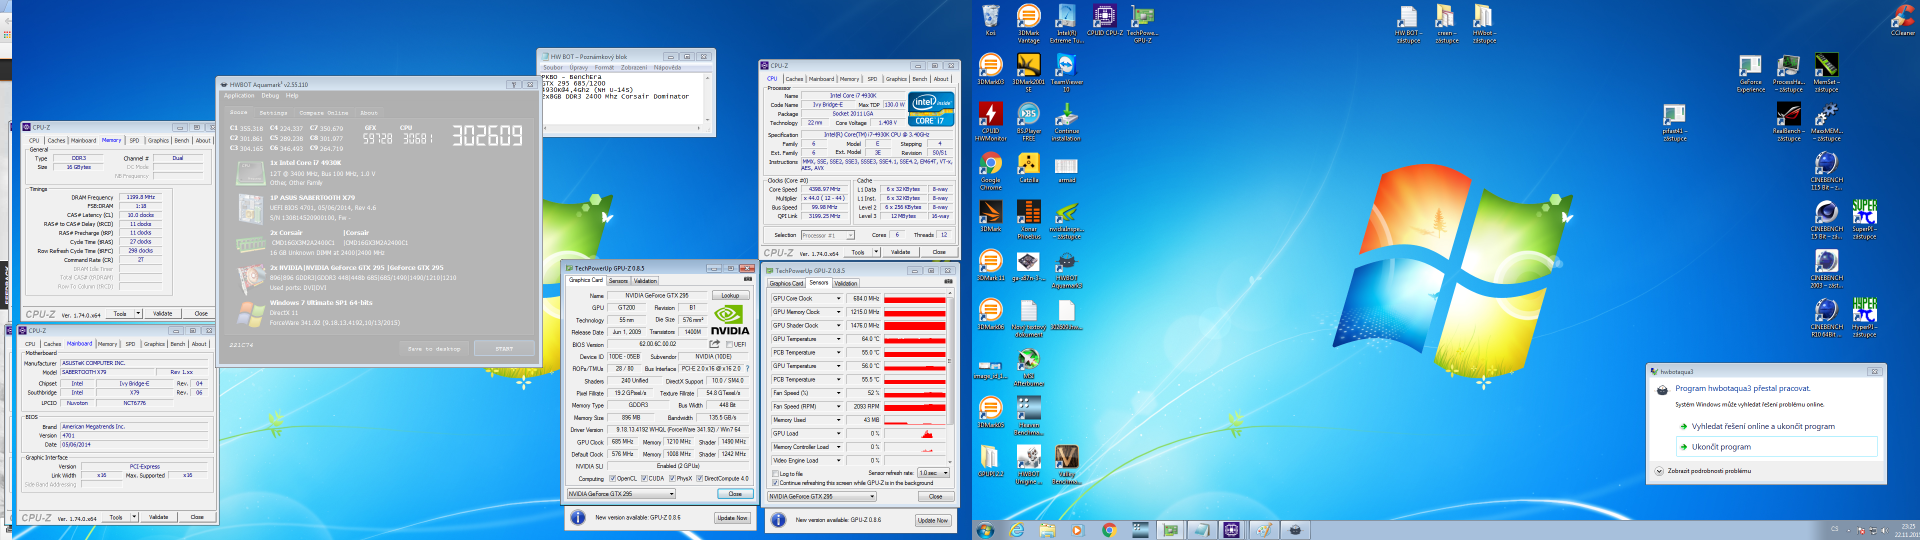
Task: Open Google Chrome desktop icon
Action: point(990,170)
